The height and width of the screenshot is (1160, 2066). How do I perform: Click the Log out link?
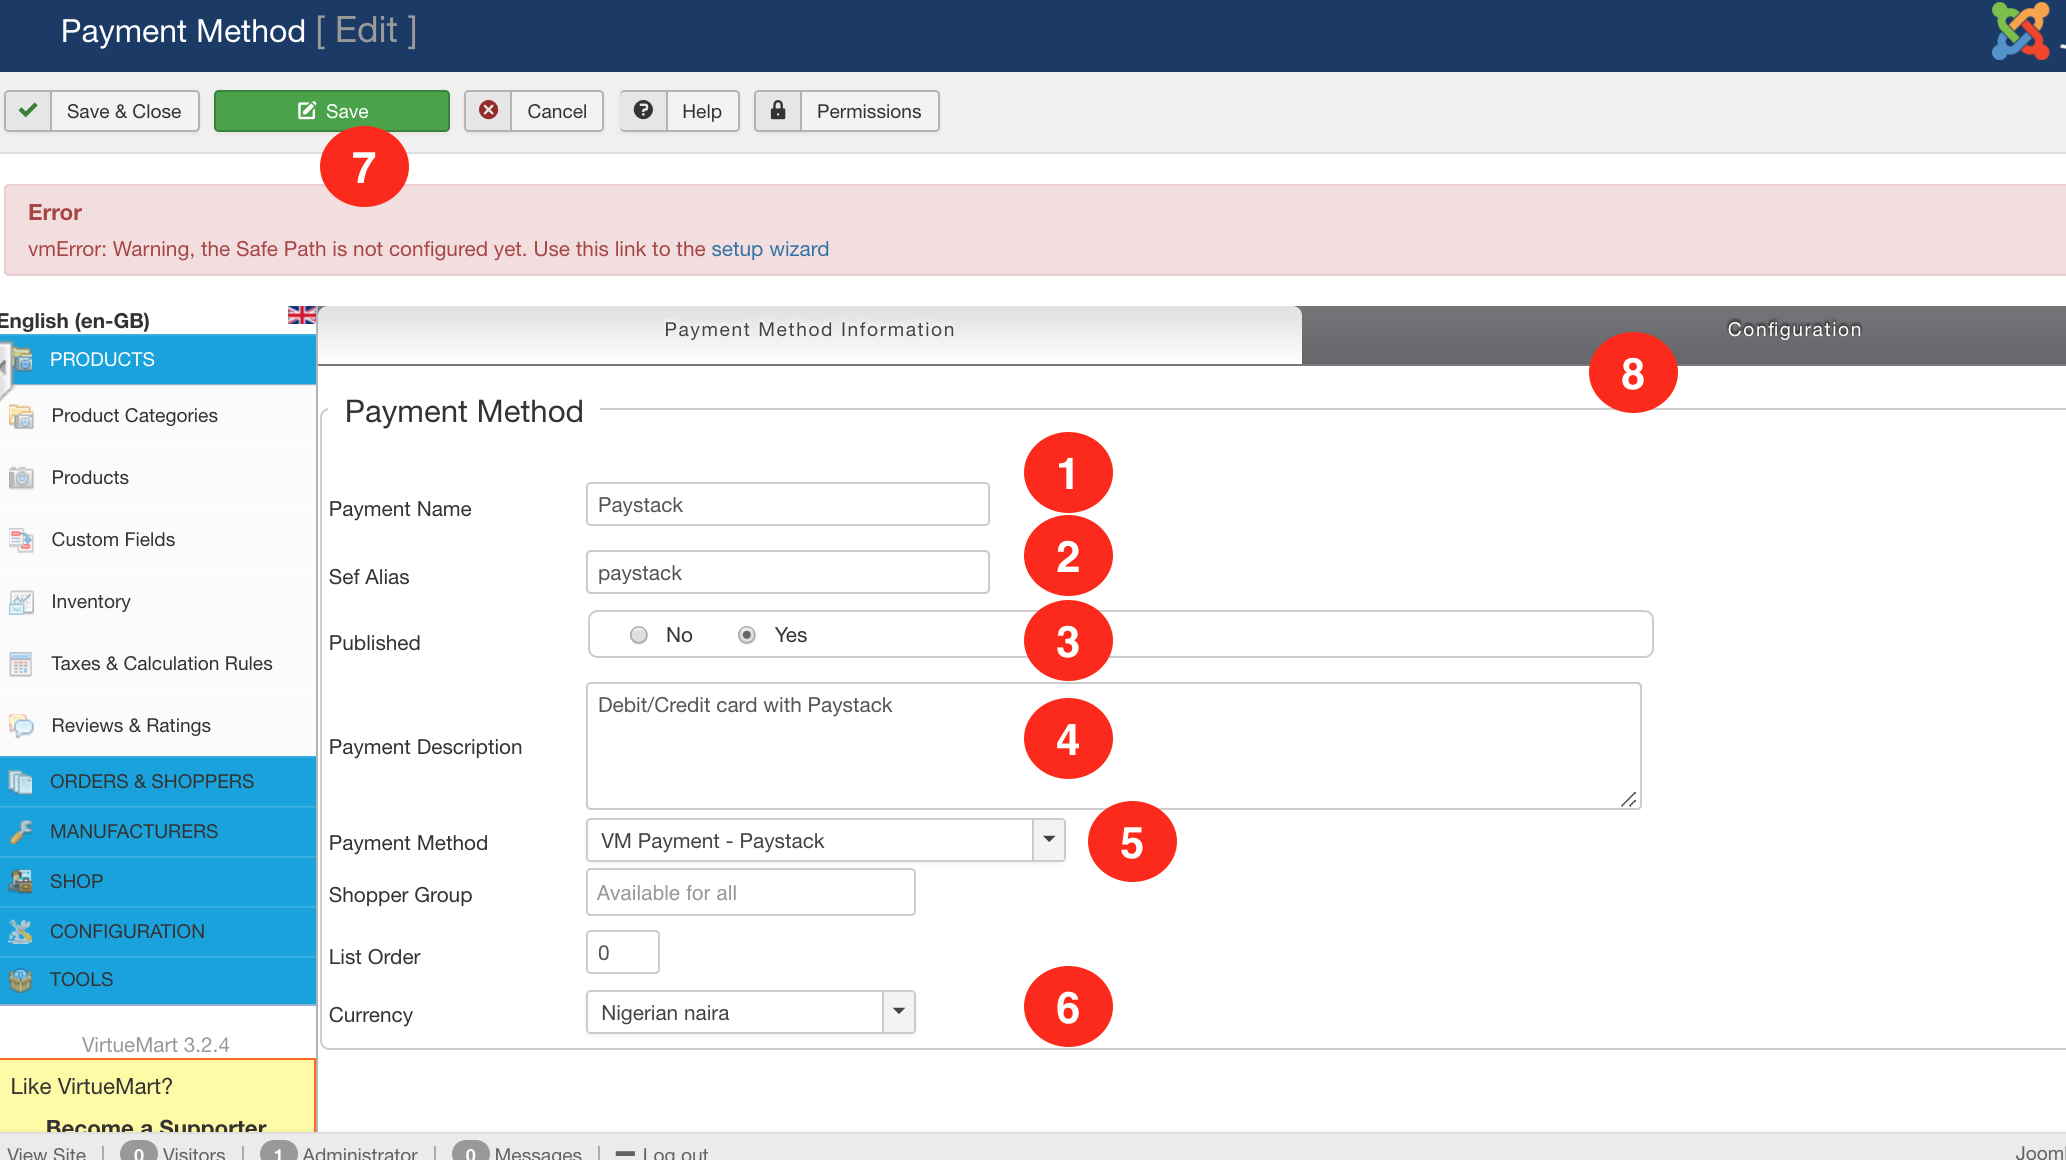tap(675, 1153)
